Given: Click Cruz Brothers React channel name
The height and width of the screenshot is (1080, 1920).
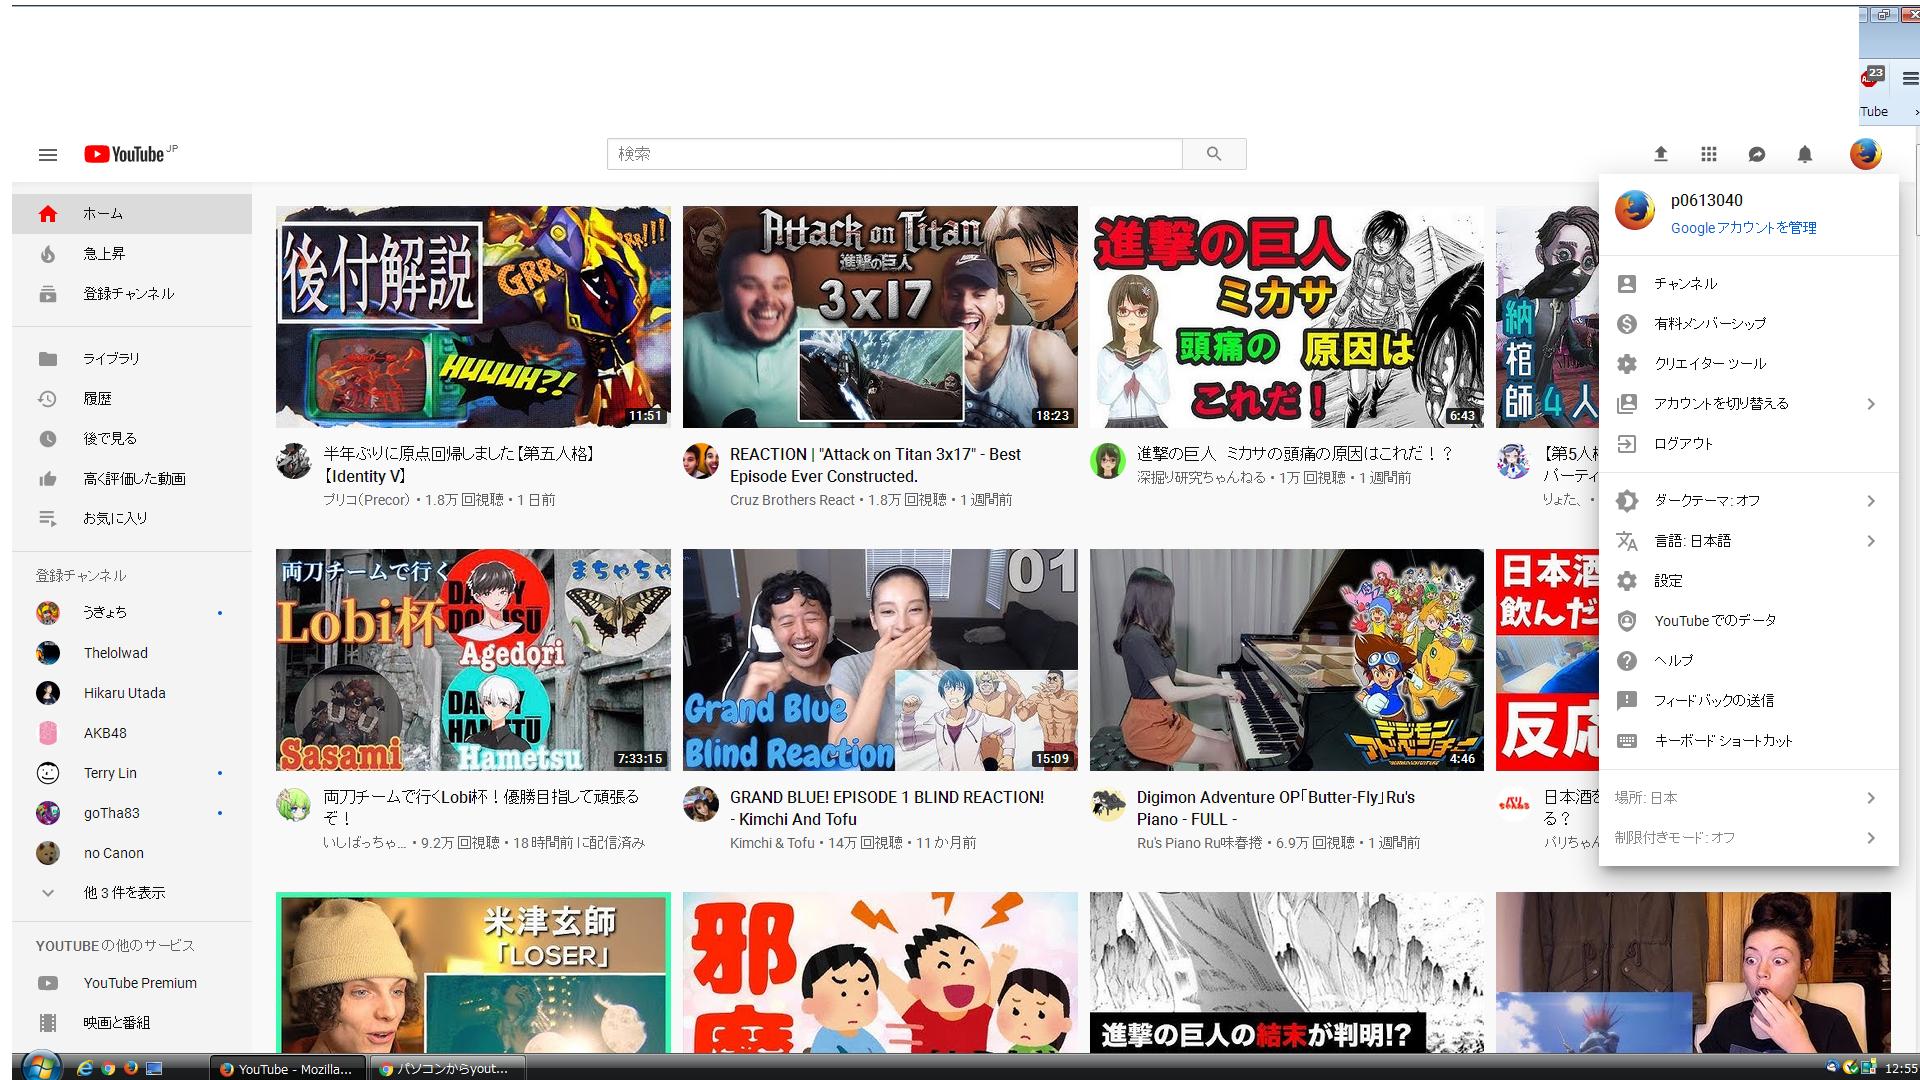Looking at the screenshot, I should click(x=792, y=500).
